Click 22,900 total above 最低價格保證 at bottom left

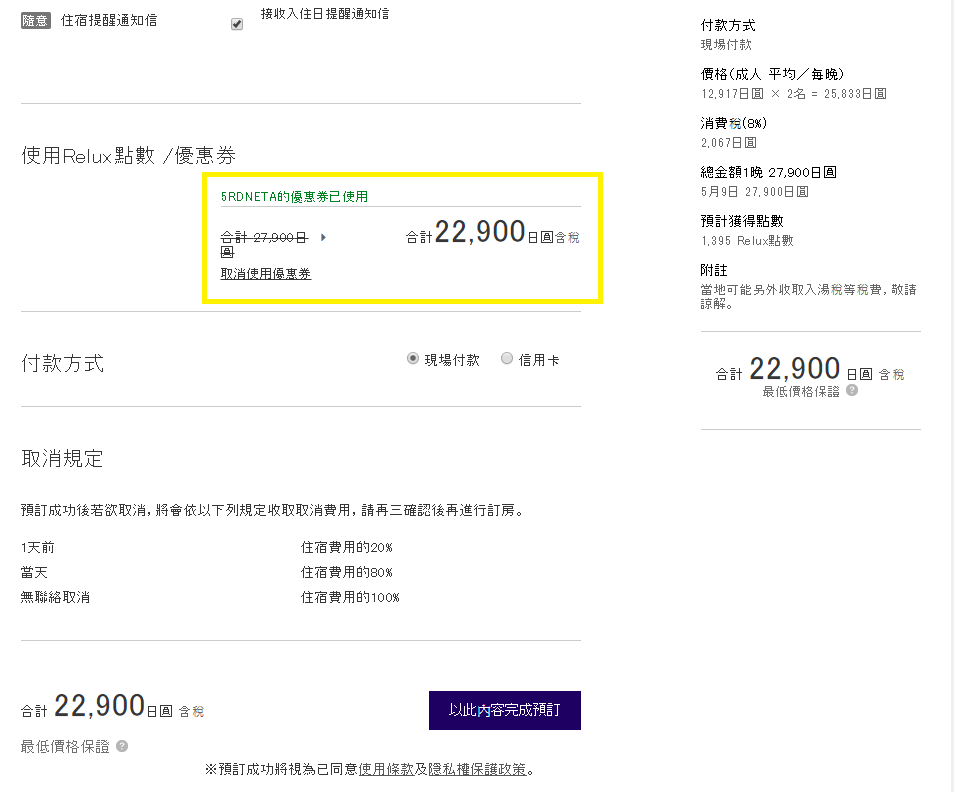click(x=99, y=706)
